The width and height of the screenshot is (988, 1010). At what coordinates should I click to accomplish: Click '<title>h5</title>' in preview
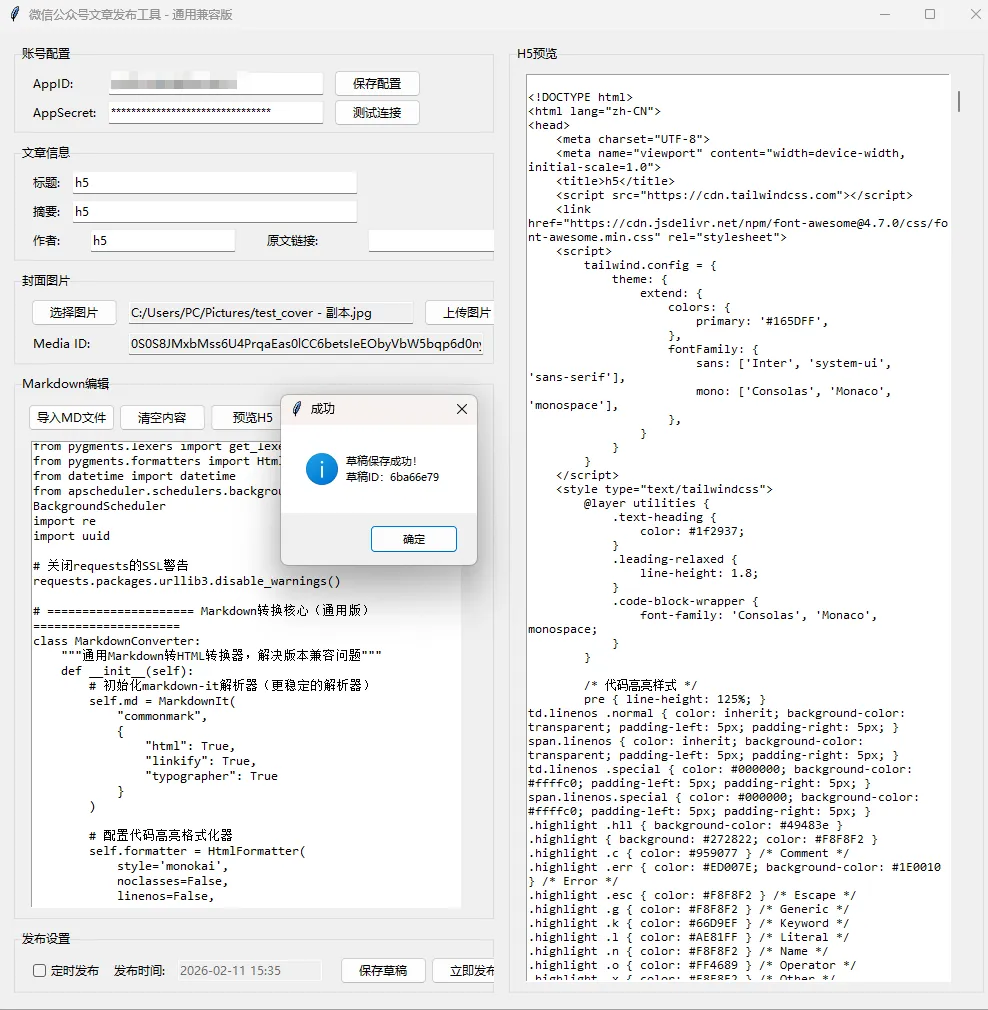click(616, 181)
